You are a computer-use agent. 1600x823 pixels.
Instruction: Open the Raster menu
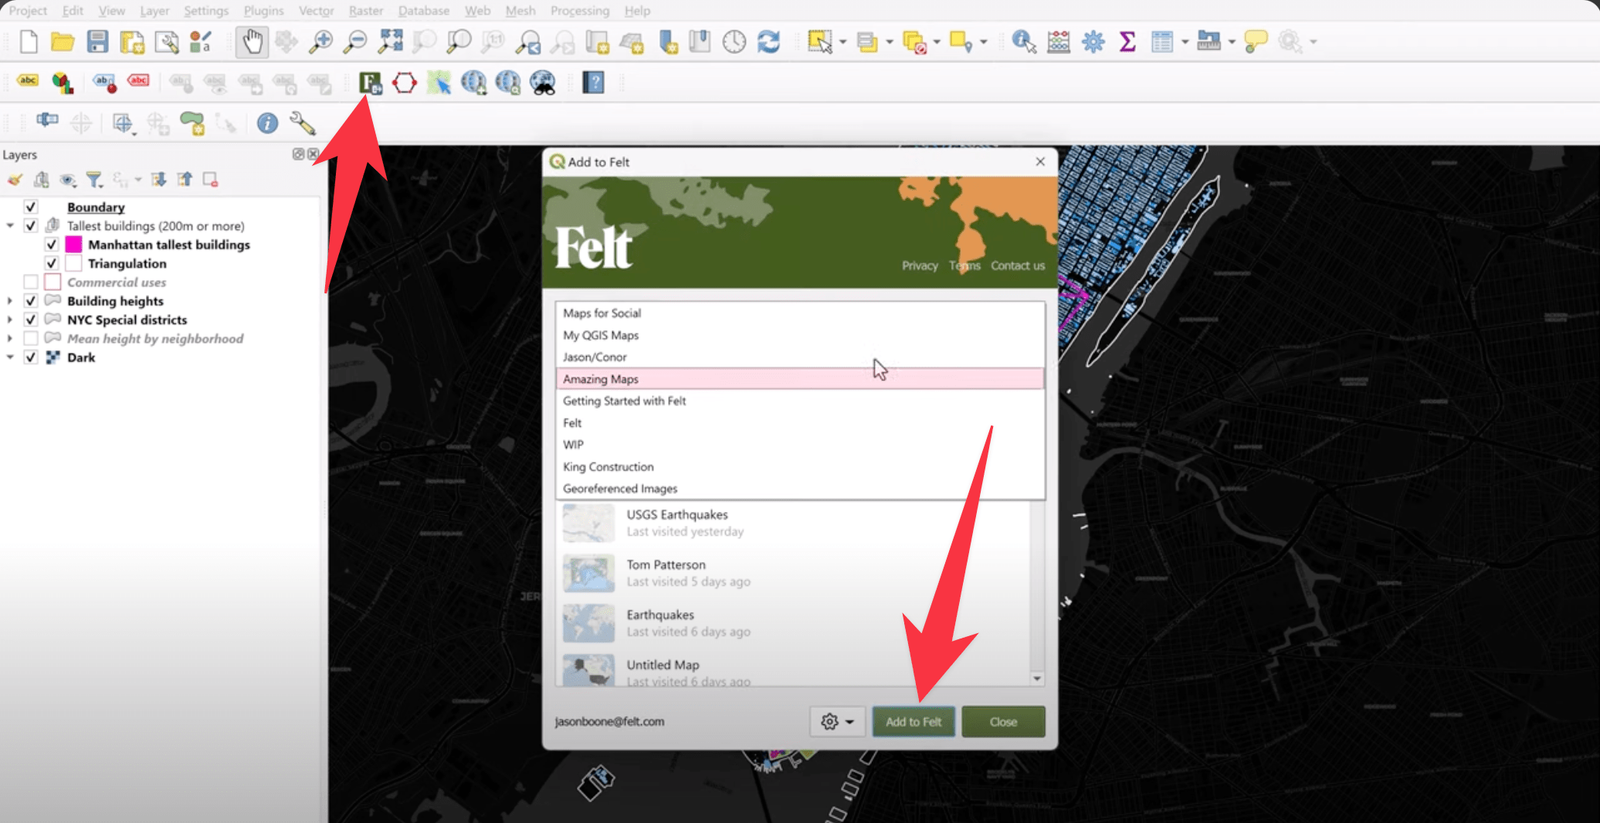click(366, 10)
